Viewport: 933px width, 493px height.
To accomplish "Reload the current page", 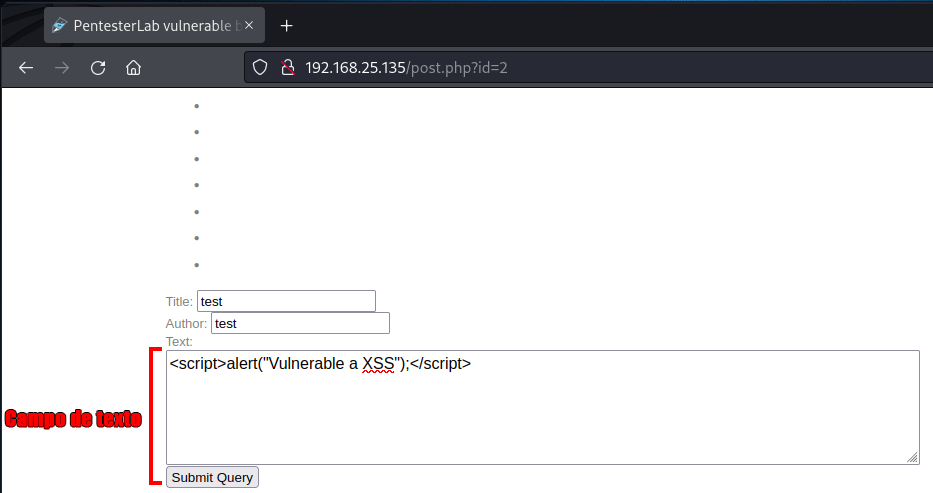I will tap(98, 68).
